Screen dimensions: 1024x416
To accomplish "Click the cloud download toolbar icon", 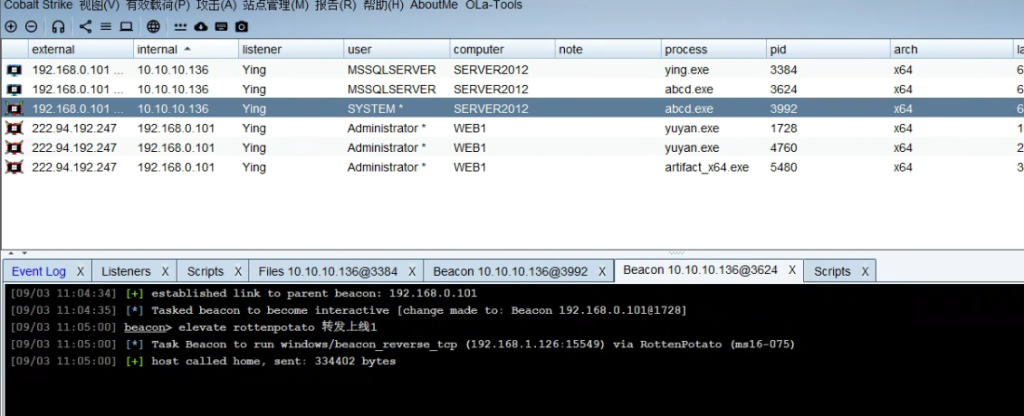I will tap(201, 27).
